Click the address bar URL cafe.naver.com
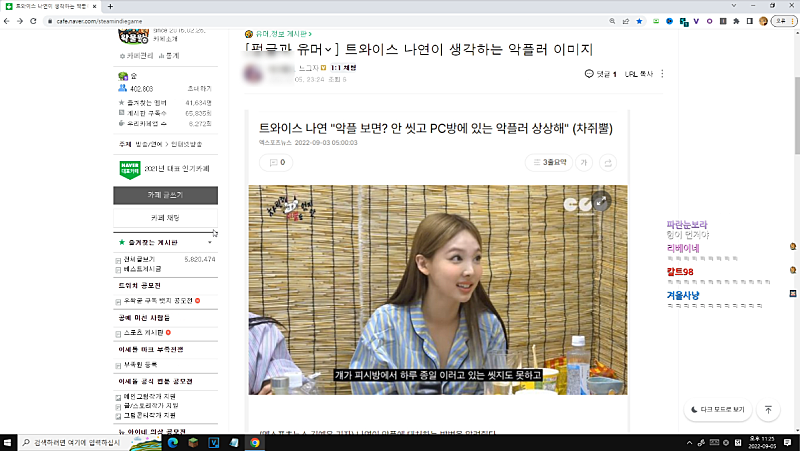The image size is (800, 451). [x=99, y=21]
